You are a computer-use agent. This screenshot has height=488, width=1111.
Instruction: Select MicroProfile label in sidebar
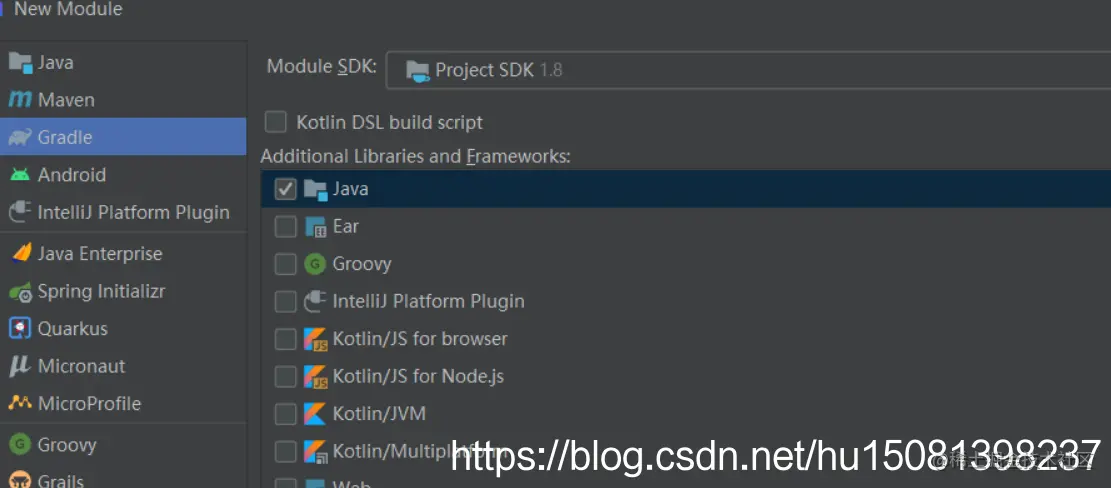click(90, 404)
